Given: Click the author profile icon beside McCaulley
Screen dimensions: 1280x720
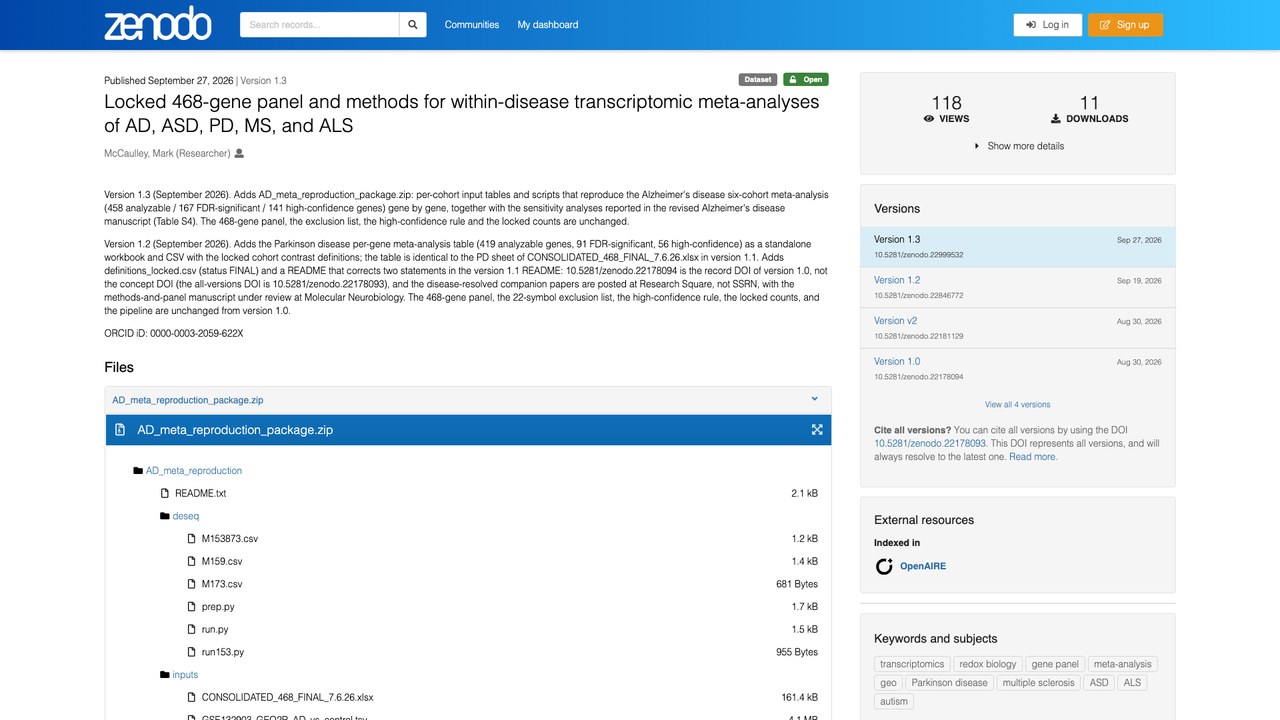Looking at the screenshot, I should click(239, 154).
